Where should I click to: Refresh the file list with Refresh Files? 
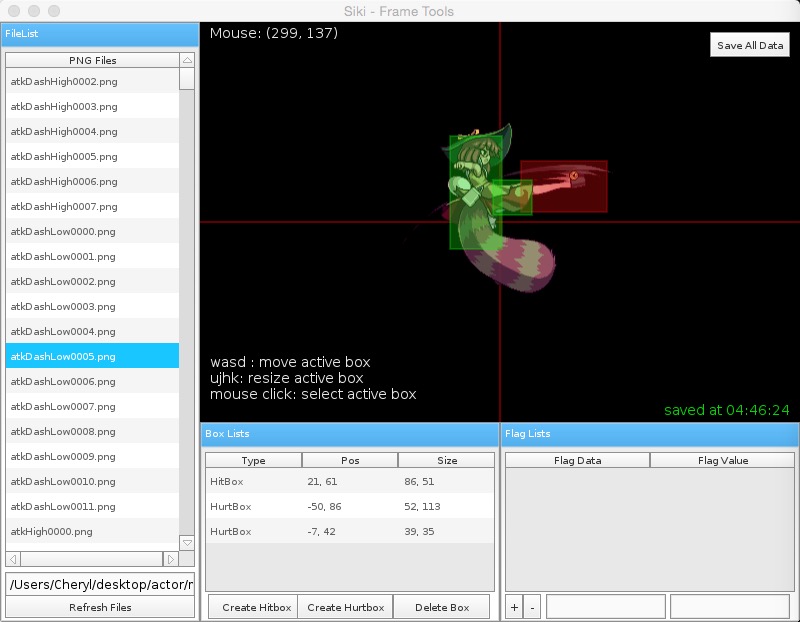(100, 607)
